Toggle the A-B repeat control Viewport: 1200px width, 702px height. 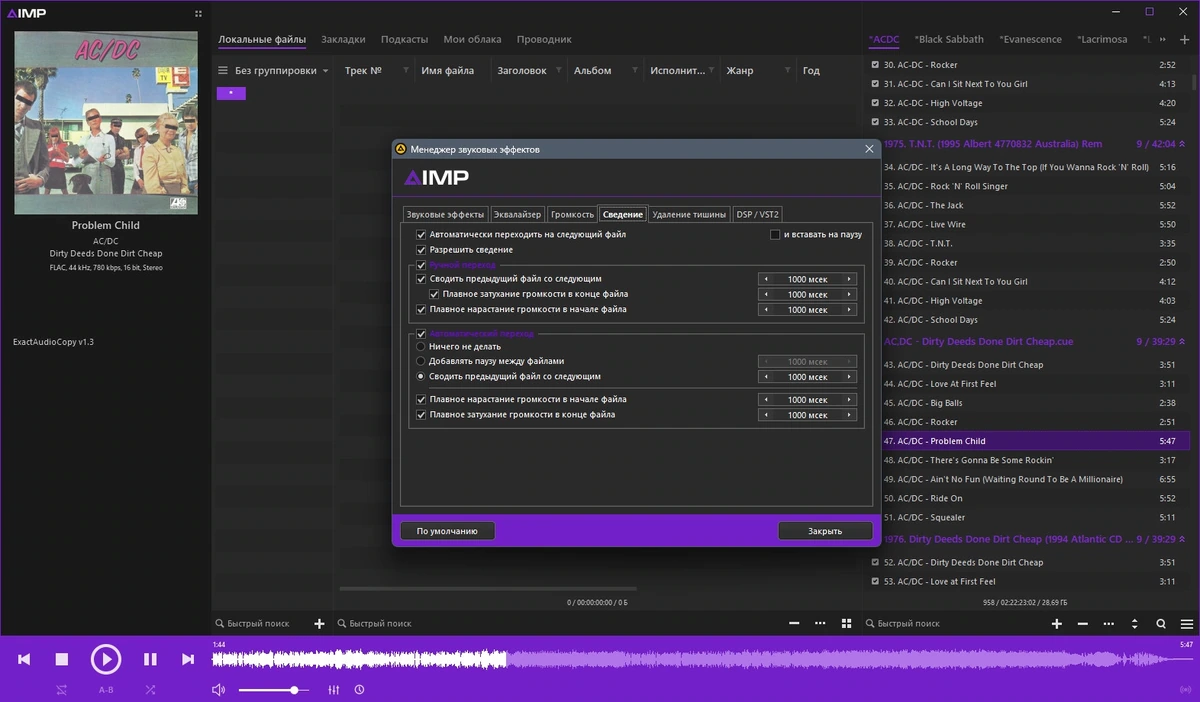tap(106, 690)
